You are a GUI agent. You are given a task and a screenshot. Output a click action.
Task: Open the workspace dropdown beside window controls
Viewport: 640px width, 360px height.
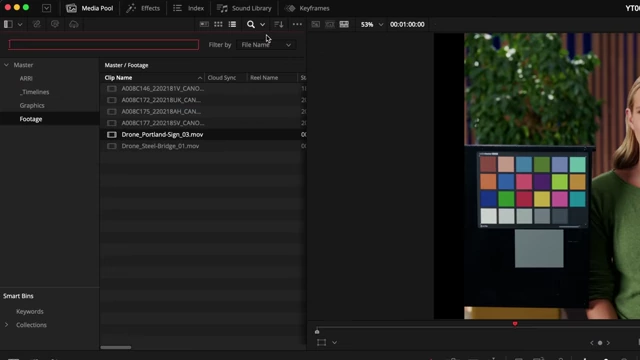pyautogui.click(x=47, y=8)
